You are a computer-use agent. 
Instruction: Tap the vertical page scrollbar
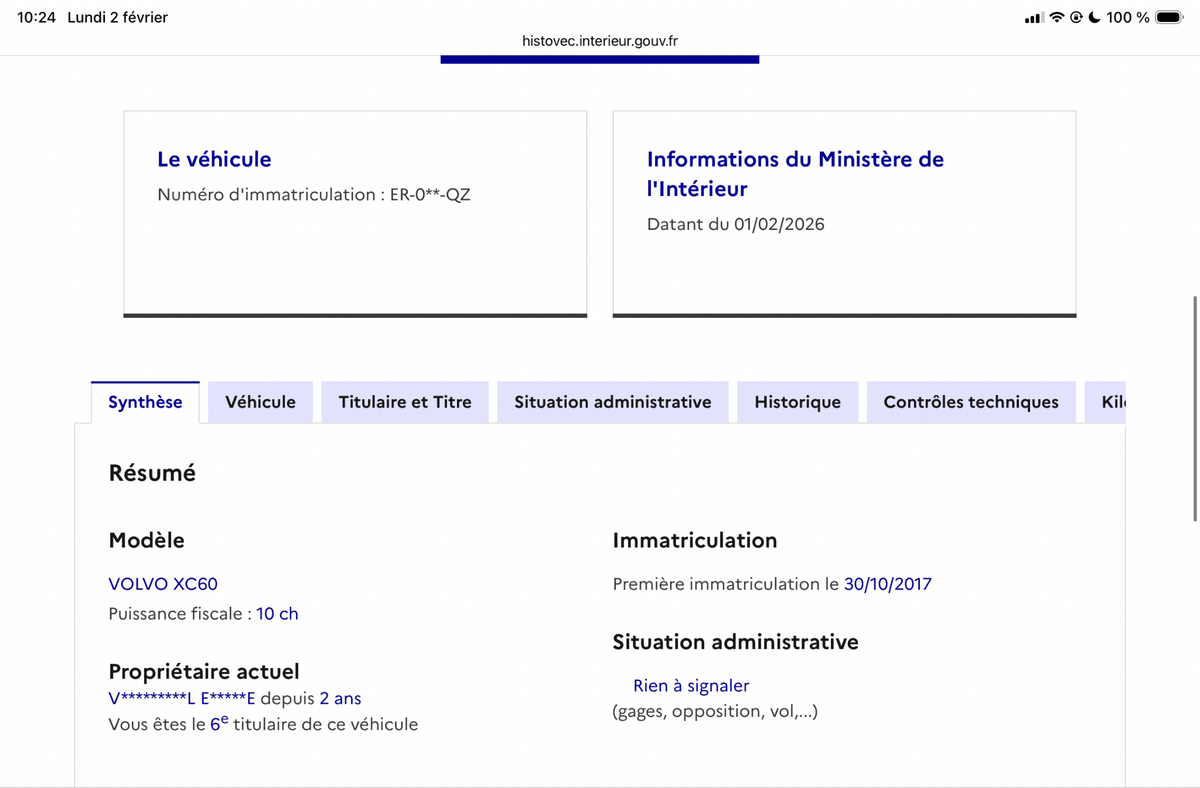click(1195, 408)
